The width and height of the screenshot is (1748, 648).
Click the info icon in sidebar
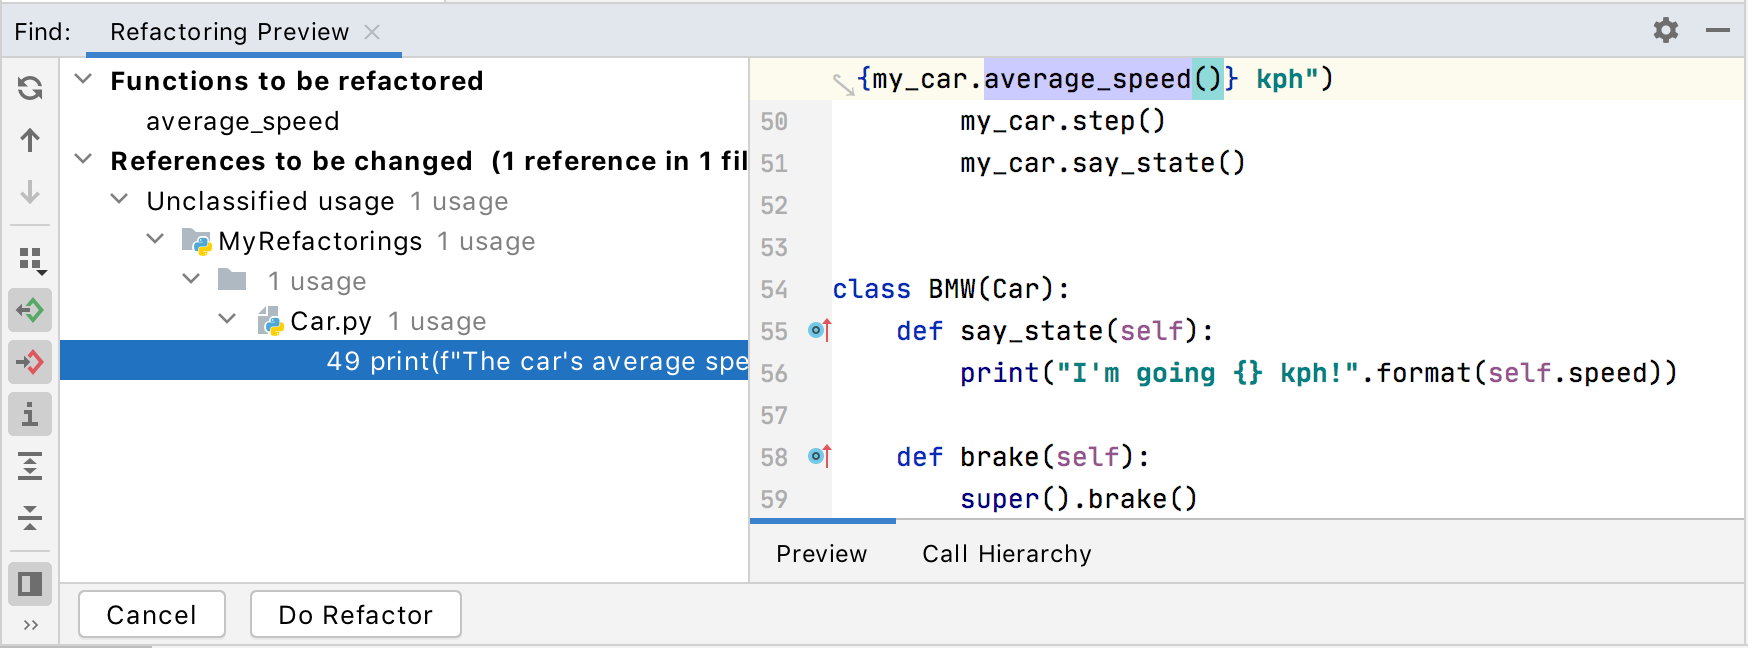point(30,414)
